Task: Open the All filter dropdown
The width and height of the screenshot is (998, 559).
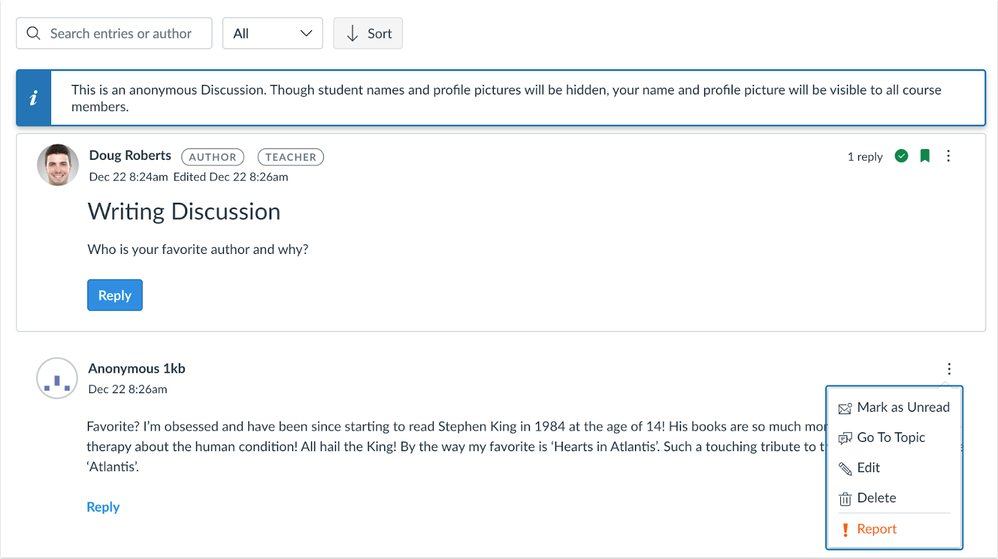Action: [x=272, y=33]
